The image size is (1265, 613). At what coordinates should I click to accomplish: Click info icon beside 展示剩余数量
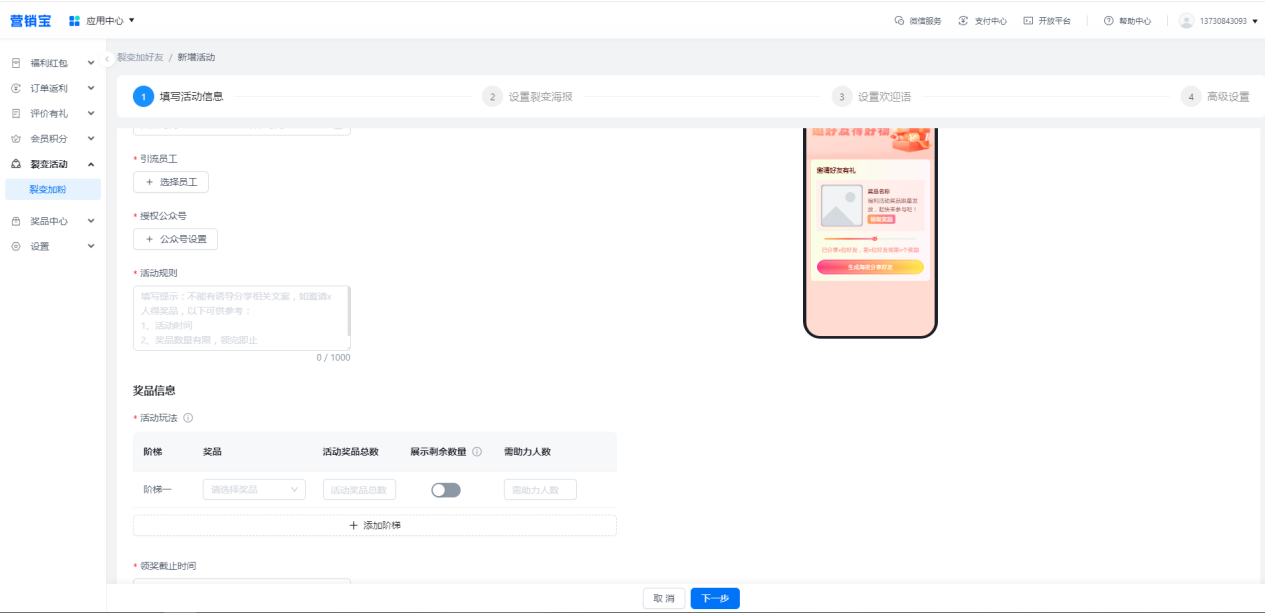(x=477, y=452)
